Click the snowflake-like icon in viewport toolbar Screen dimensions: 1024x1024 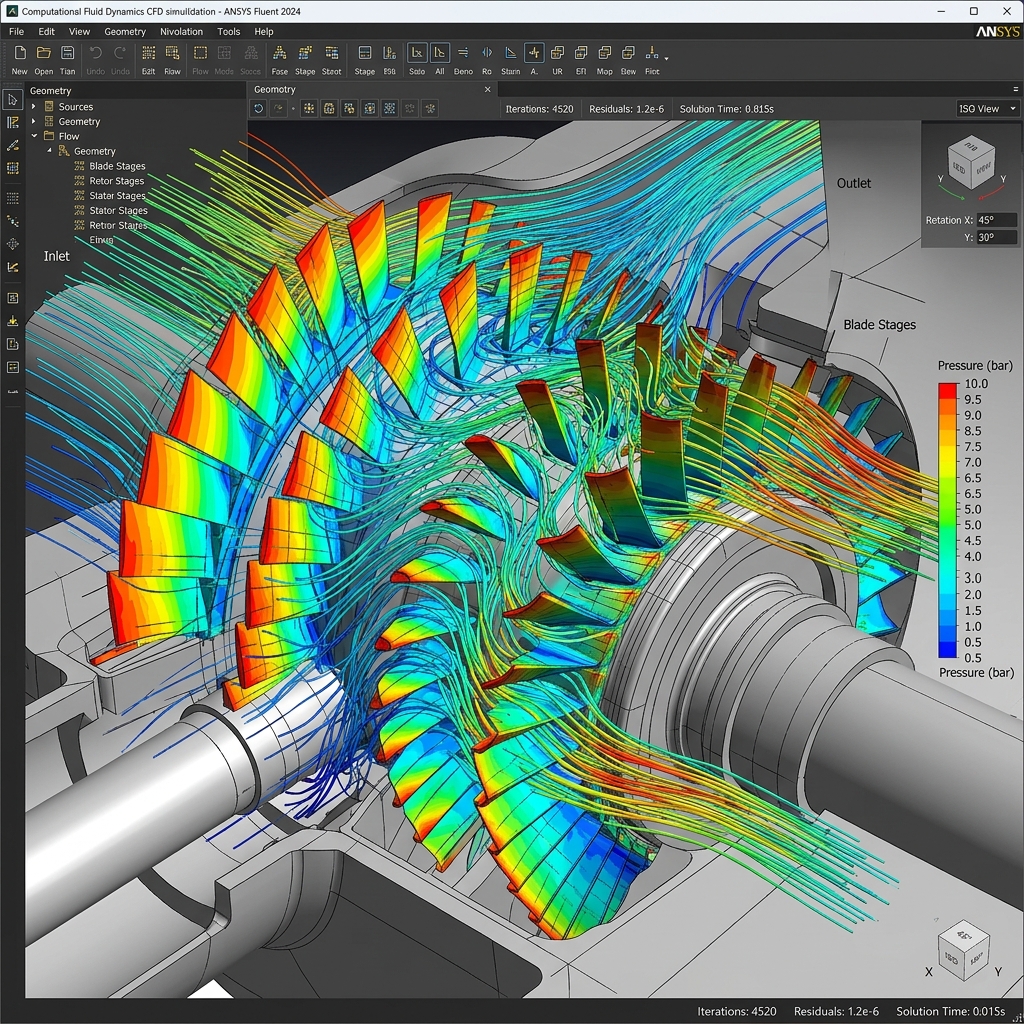tap(430, 108)
